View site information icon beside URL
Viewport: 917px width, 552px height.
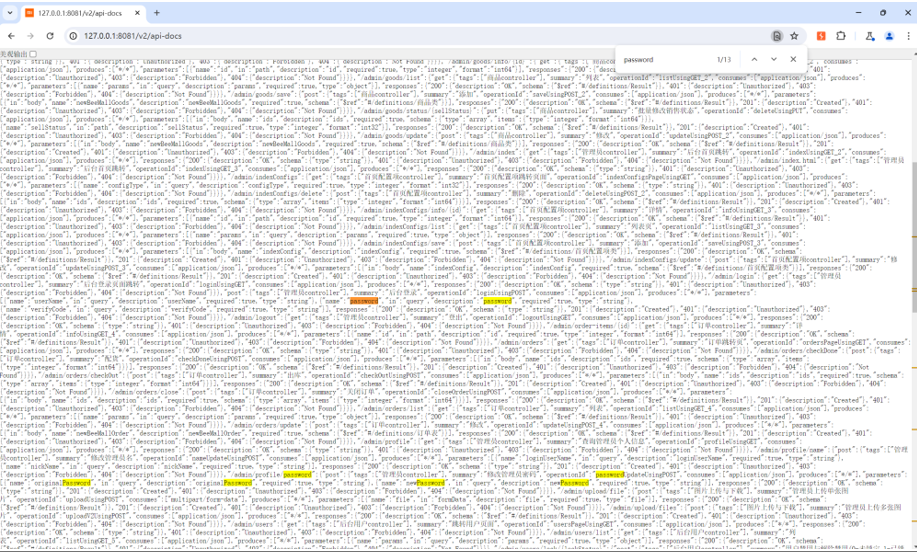73,36
